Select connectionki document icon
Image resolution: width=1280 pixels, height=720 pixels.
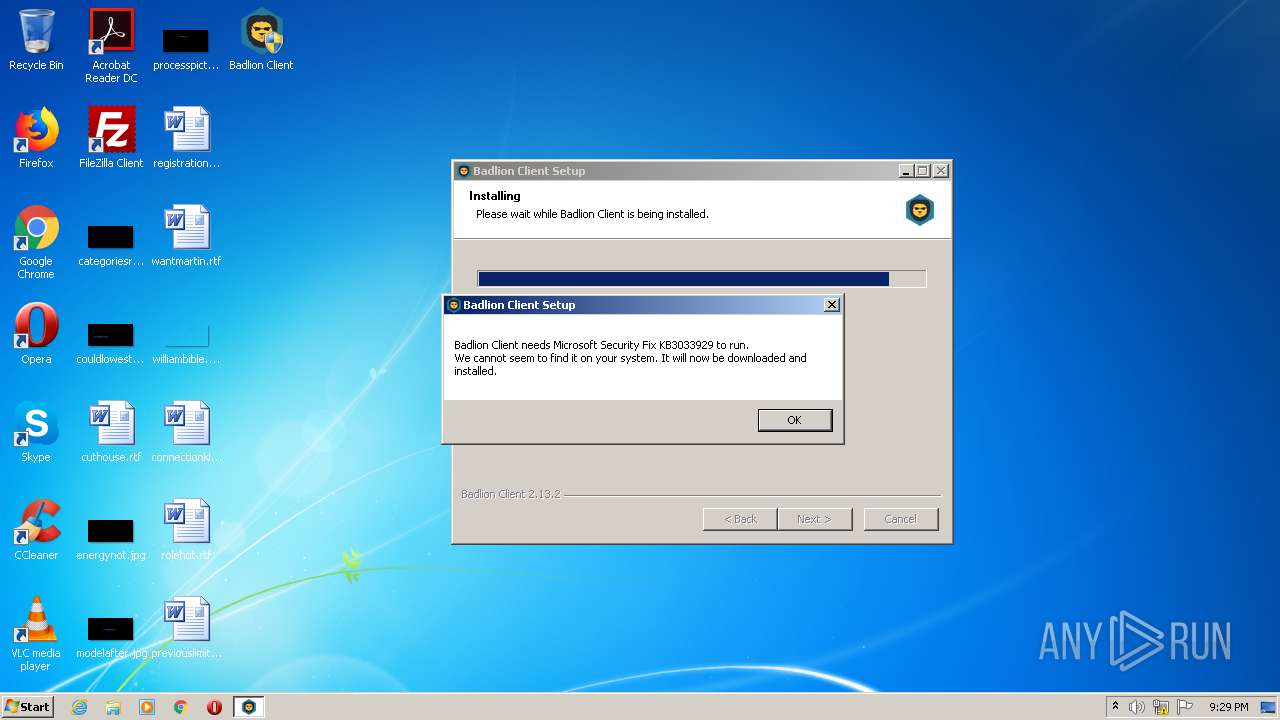coord(186,432)
